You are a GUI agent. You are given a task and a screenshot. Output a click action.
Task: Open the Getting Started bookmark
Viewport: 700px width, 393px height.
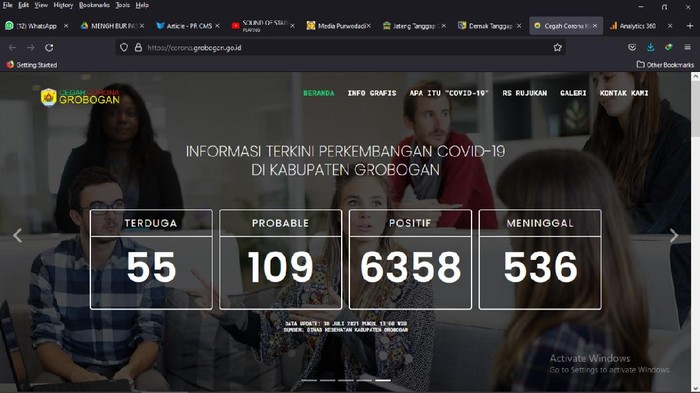pyautogui.click(x=32, y=65)
